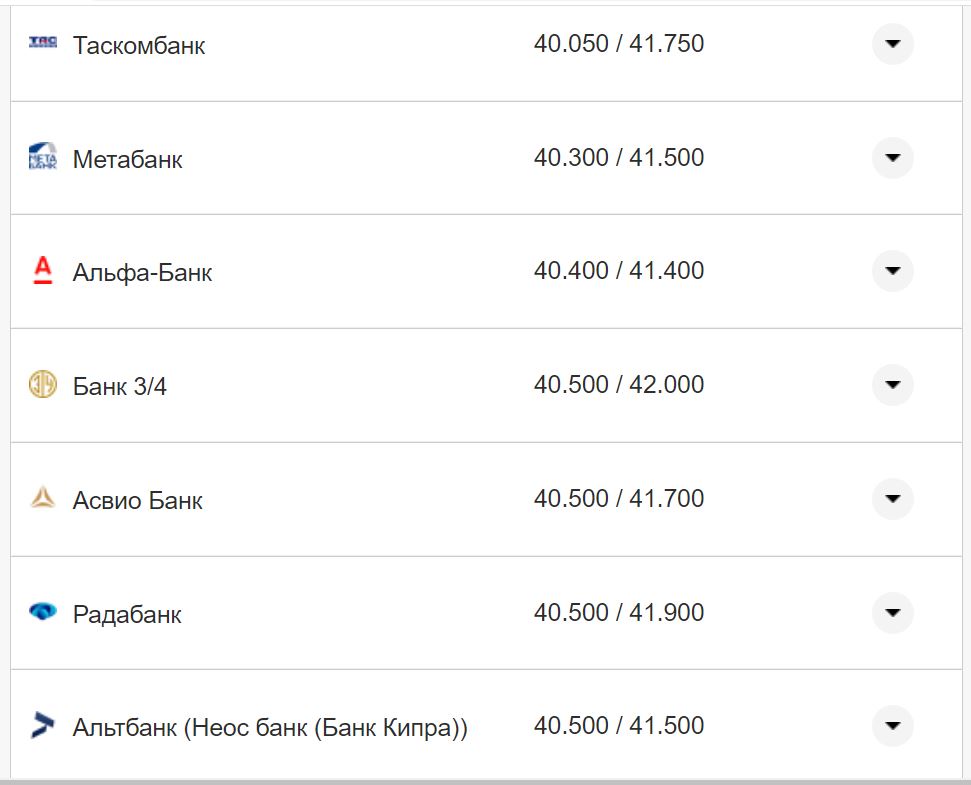Open the Альфа-Банк name link

[x=142, y=273]
